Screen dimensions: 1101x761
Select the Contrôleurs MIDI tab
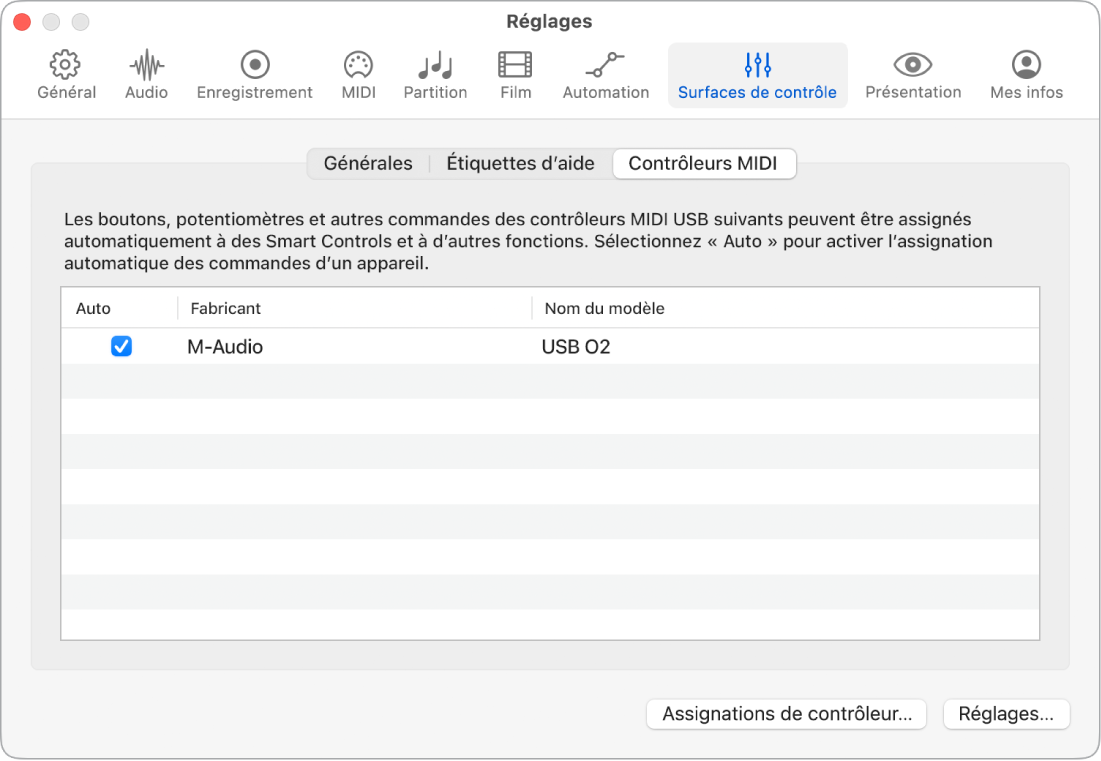click(x=703, y=163)
